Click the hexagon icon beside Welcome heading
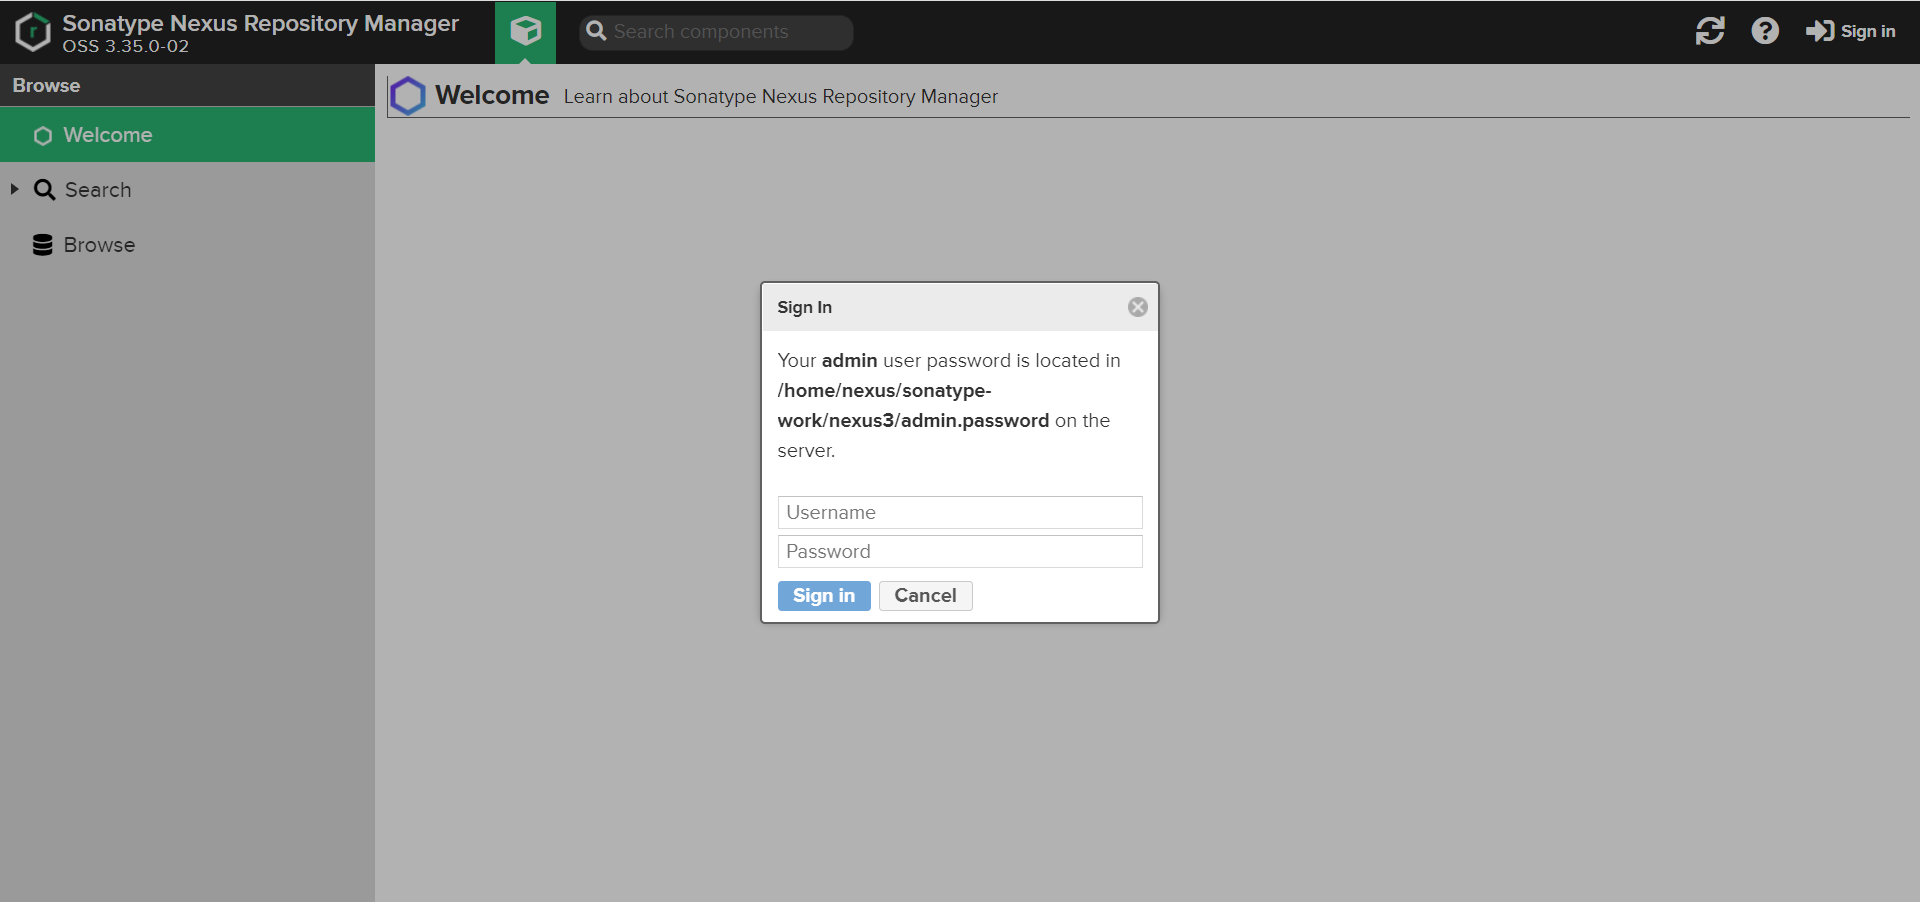Screen dimensions: 1920x902 point(407,96)
